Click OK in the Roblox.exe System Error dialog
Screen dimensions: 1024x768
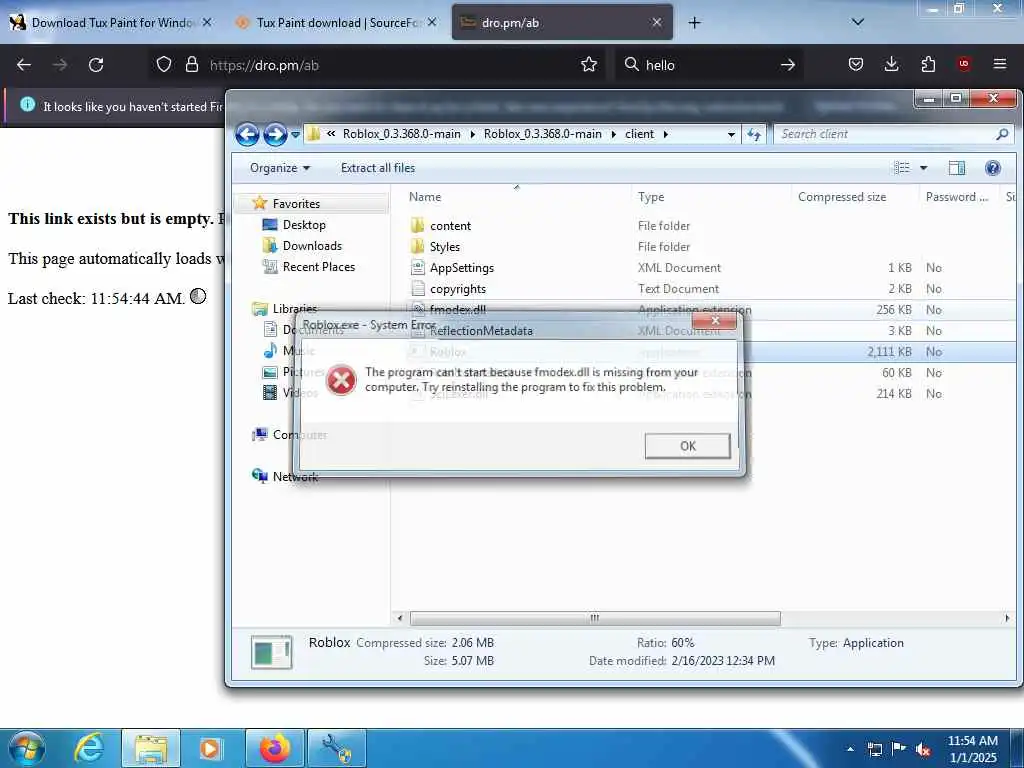click(x=687, y=446)
